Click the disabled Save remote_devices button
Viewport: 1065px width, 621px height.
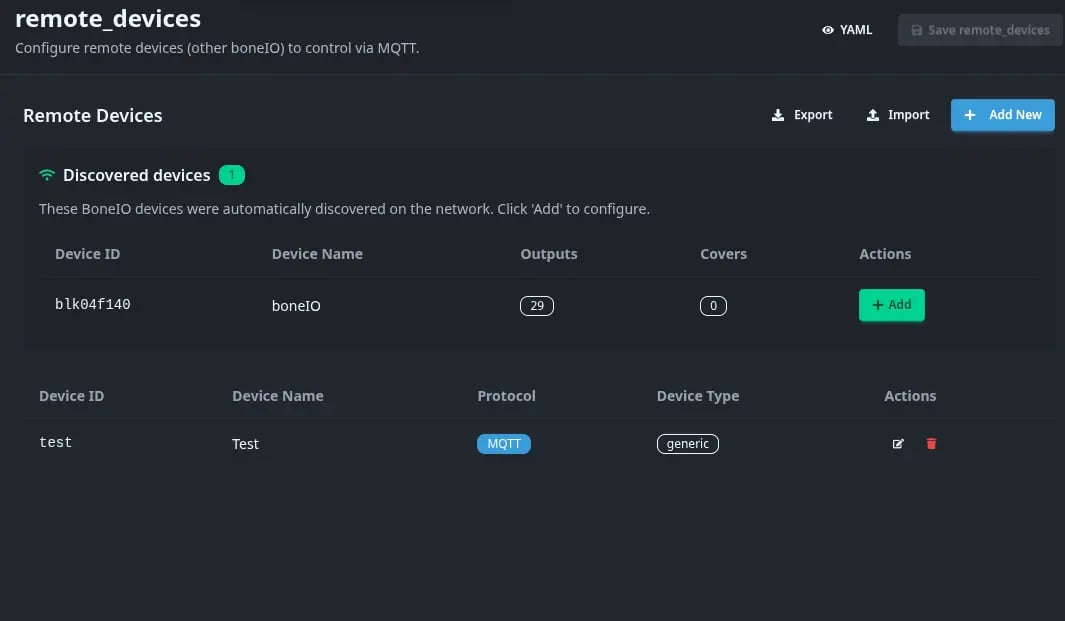click(x=980, y=30)
